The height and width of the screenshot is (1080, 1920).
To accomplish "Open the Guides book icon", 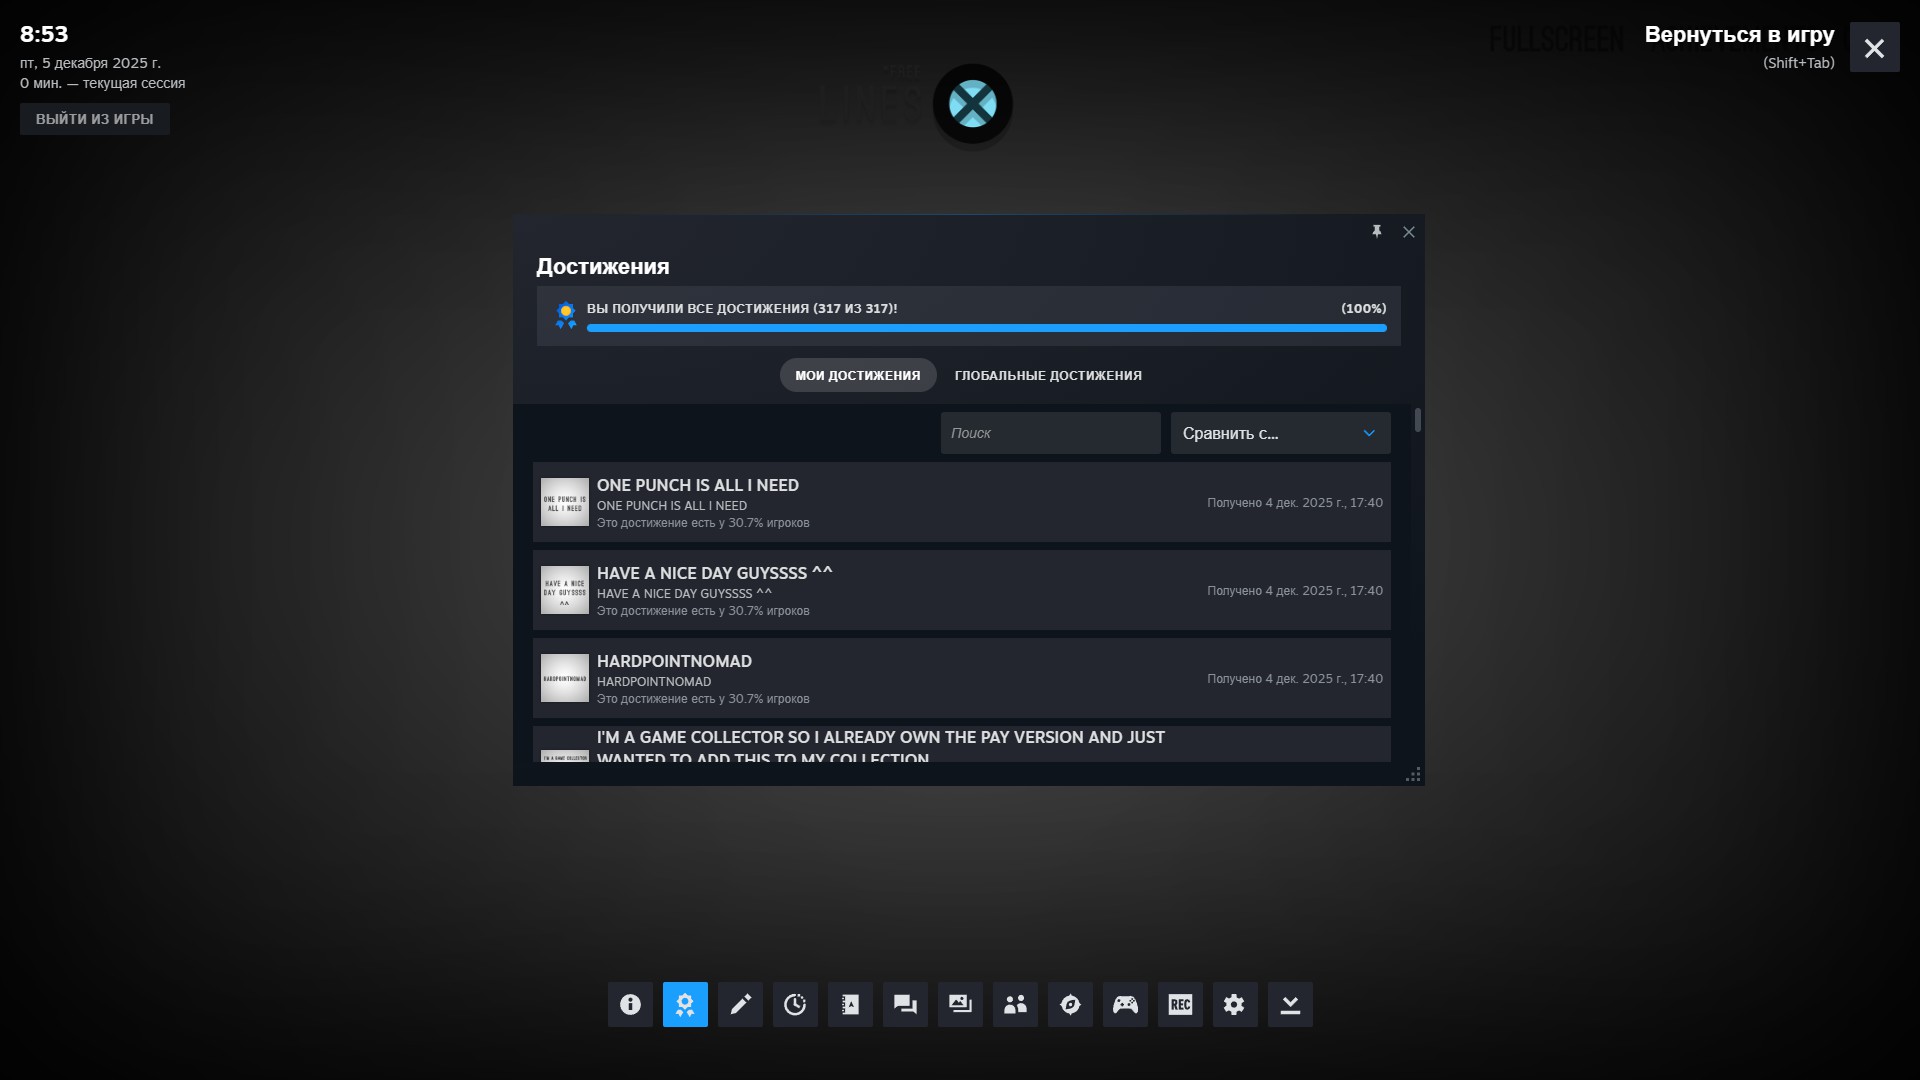I will 850,1004.
